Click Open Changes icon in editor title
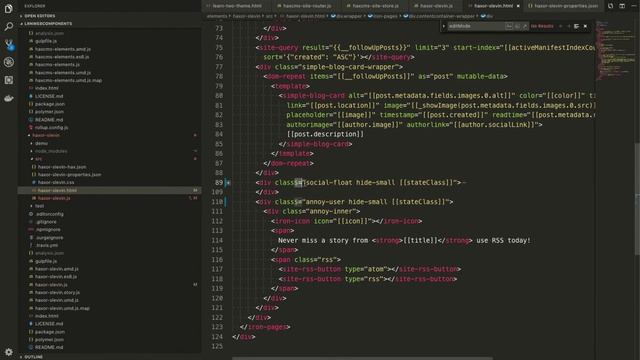 610,6
